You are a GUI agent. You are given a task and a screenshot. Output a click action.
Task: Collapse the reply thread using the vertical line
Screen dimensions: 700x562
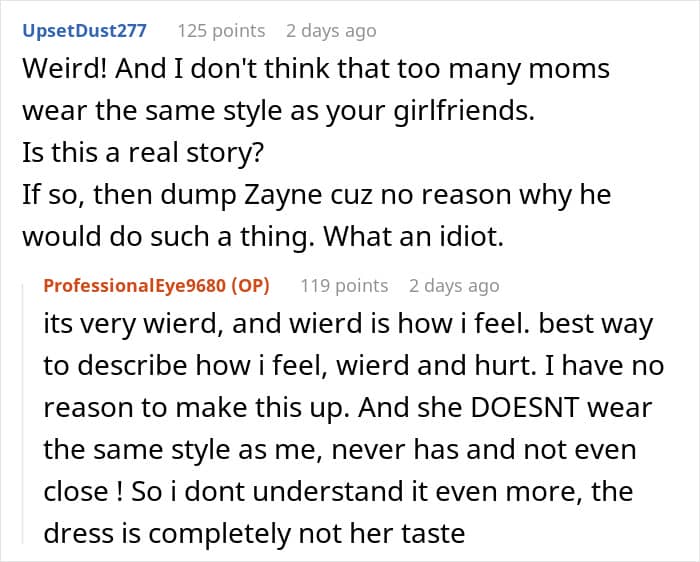tap(23, 413)
